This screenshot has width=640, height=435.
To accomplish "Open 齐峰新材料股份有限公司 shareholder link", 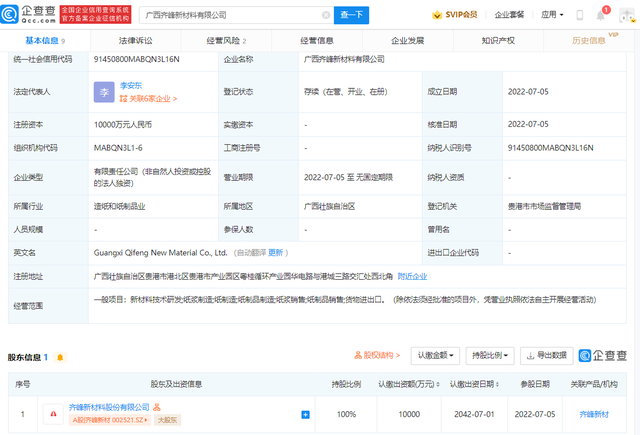I will pyautogui.click(x=108, y=407).
